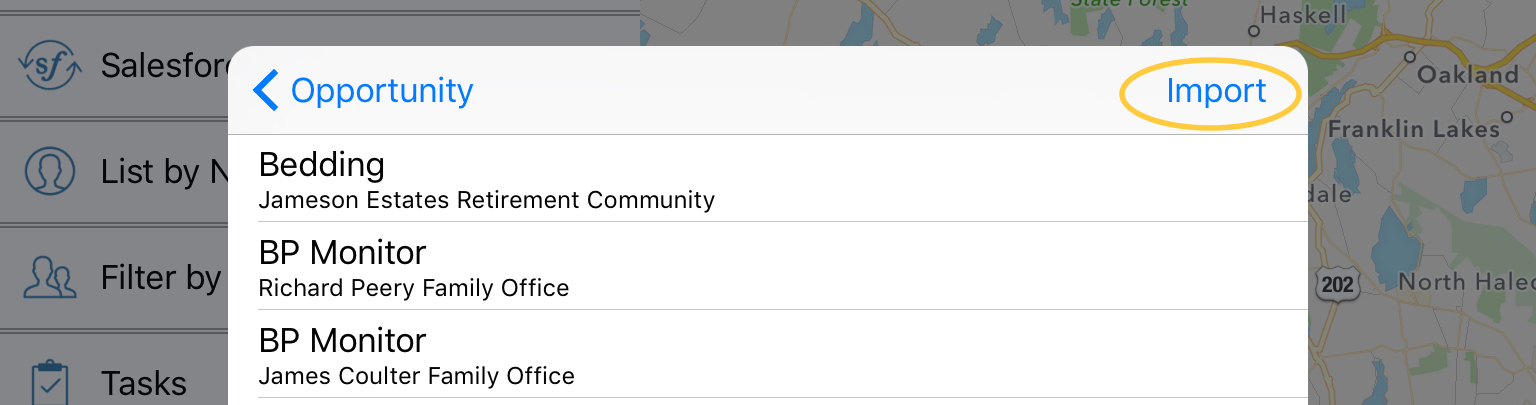Click the Franklin Lakes map label
The height and width of the screenshot is (405, 1536).
[1414, 130]
